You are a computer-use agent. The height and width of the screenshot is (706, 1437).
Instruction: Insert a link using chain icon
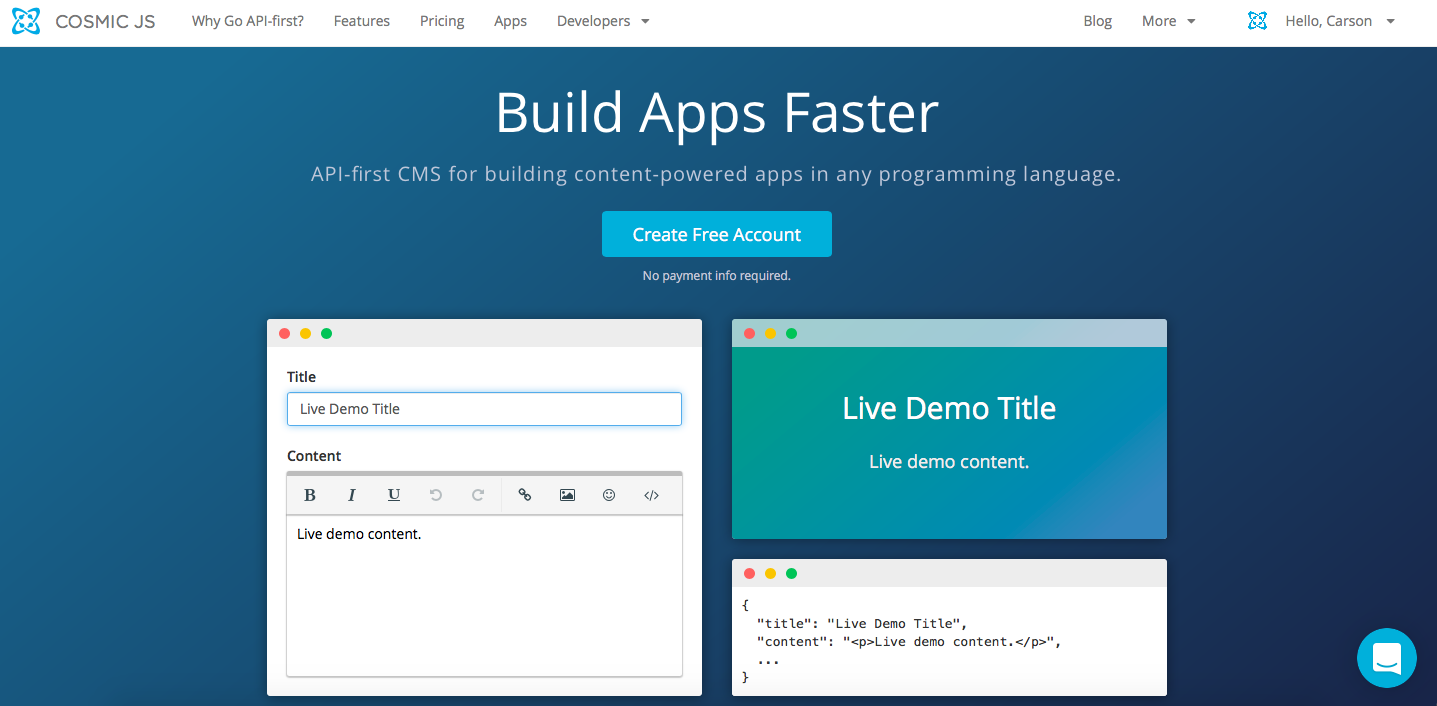tap(525, 495)
